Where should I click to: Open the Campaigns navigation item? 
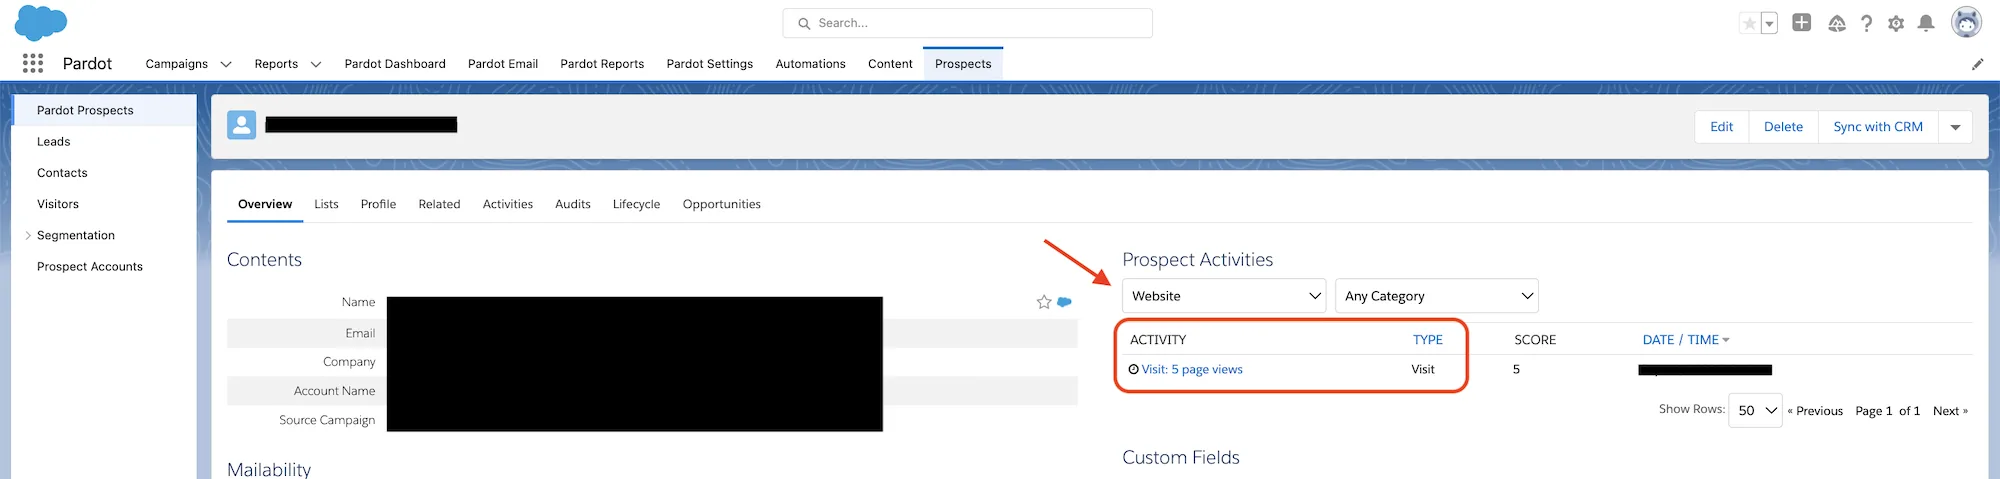(x=177, y=64)
